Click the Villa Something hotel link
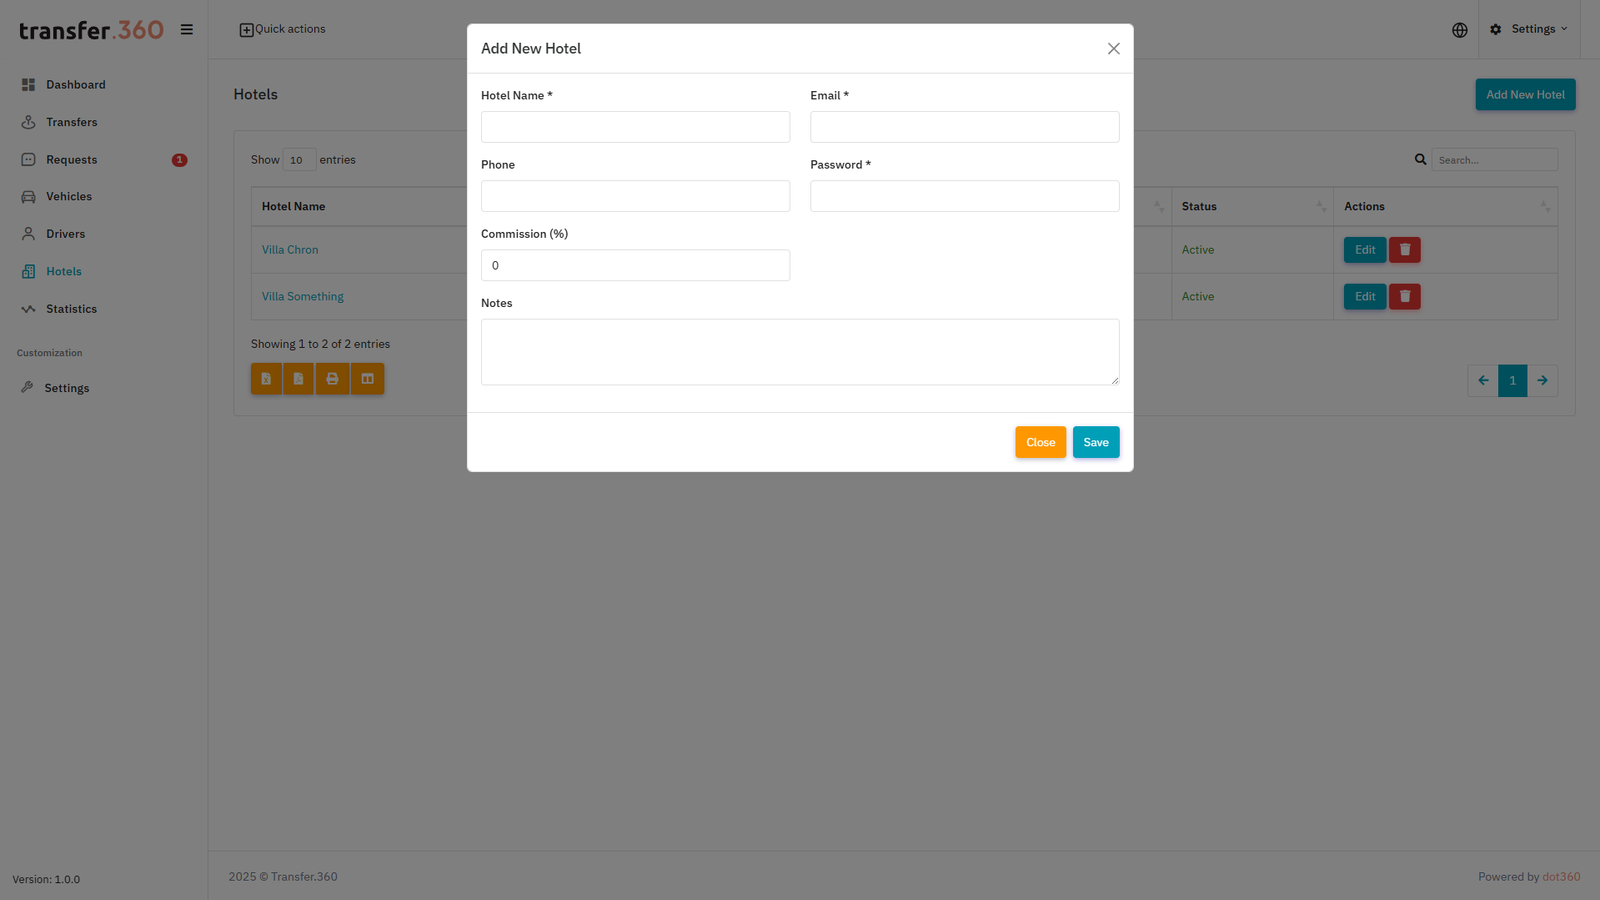 tap(302, 296)
